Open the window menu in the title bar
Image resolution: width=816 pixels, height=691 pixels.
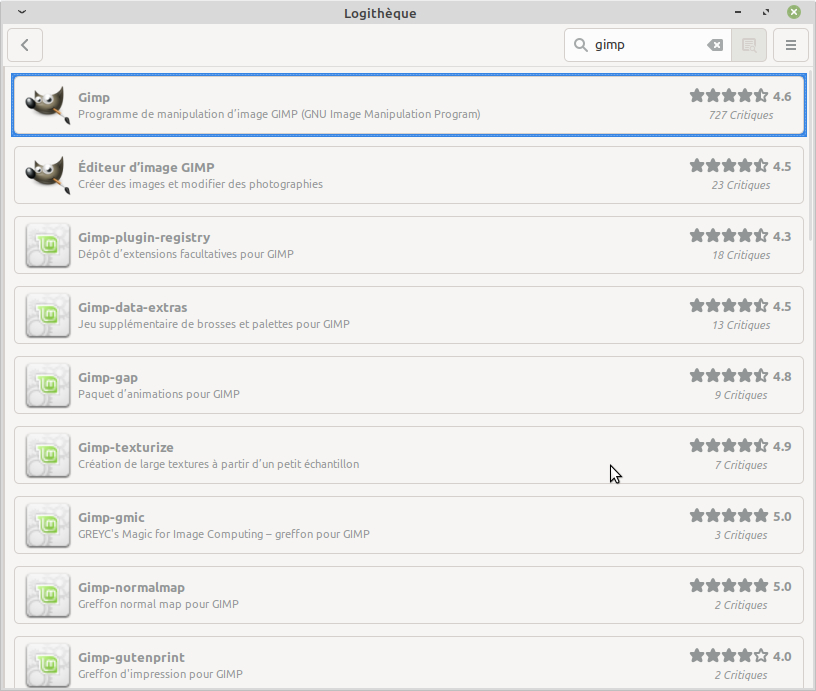(22, 11)
